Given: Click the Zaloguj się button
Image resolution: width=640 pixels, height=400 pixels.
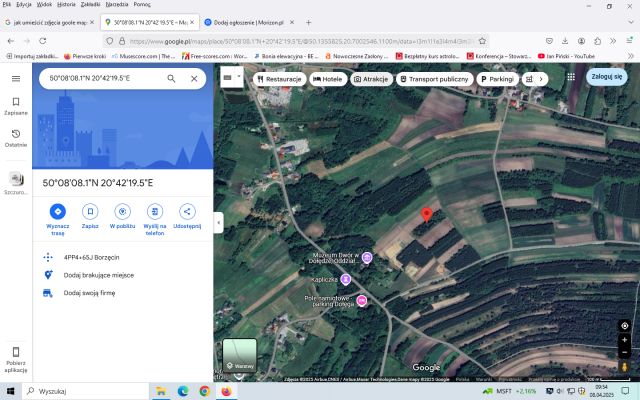Looking at the screenshot, I should pyautogui.click(x=607, y=77).
